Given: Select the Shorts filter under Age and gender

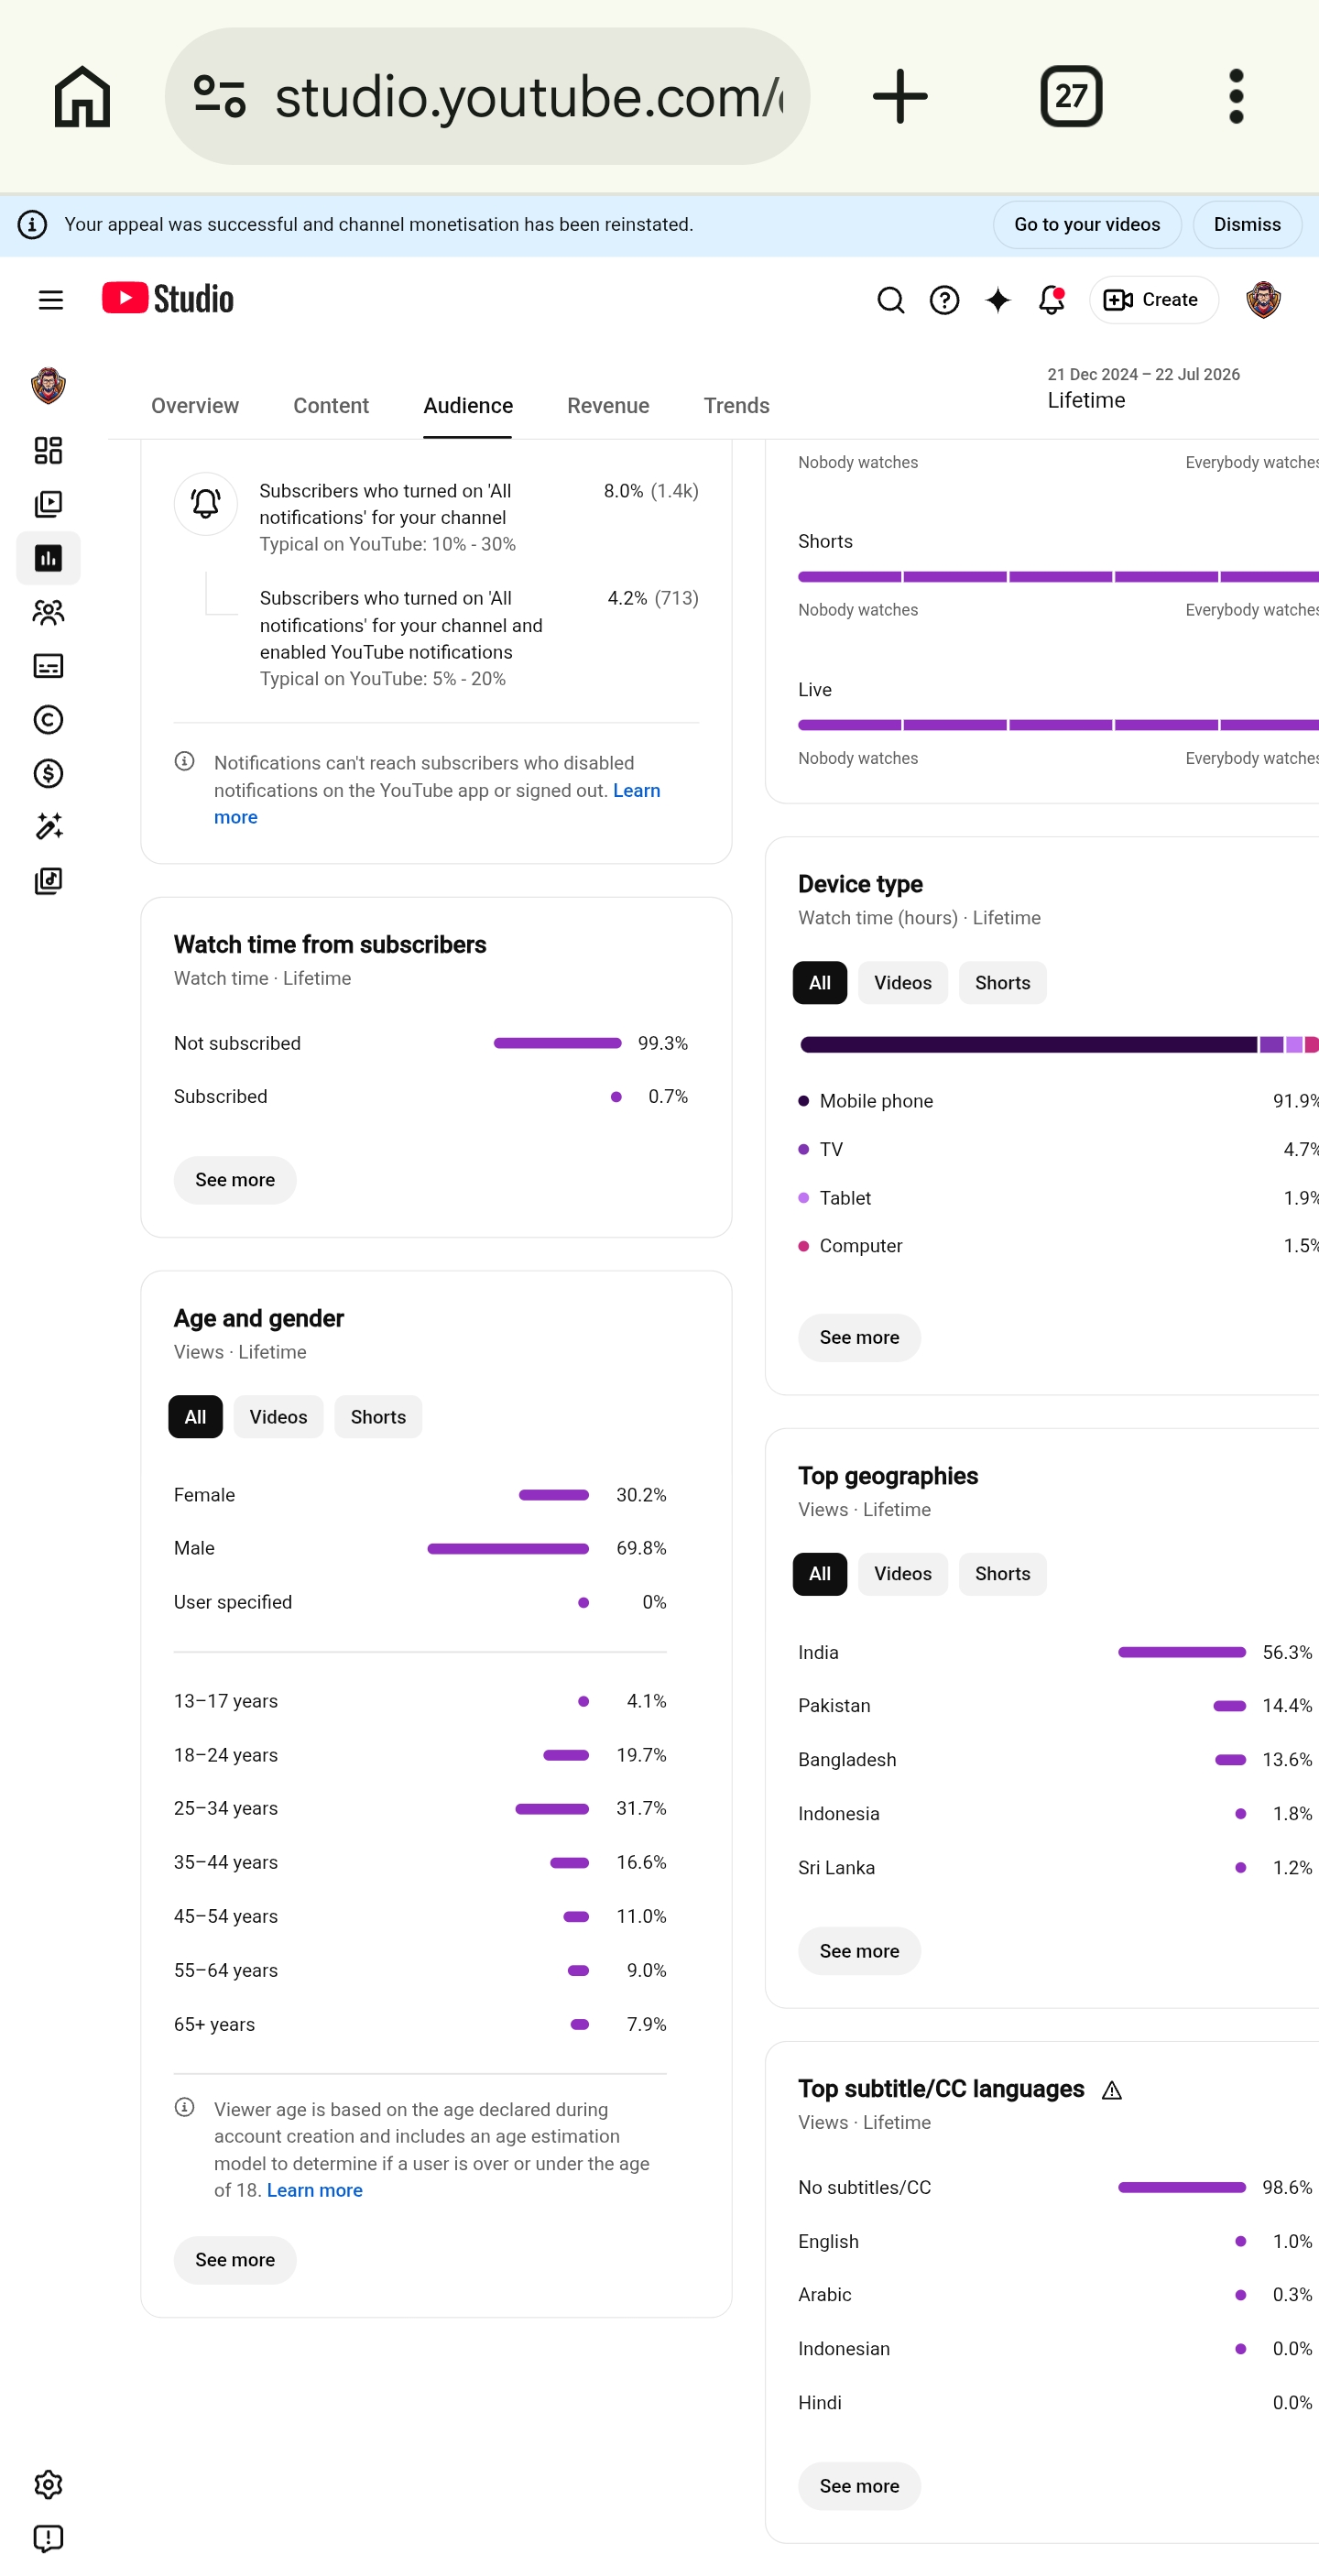Looking at the screenshot, I should click(x=378, y=1417).
